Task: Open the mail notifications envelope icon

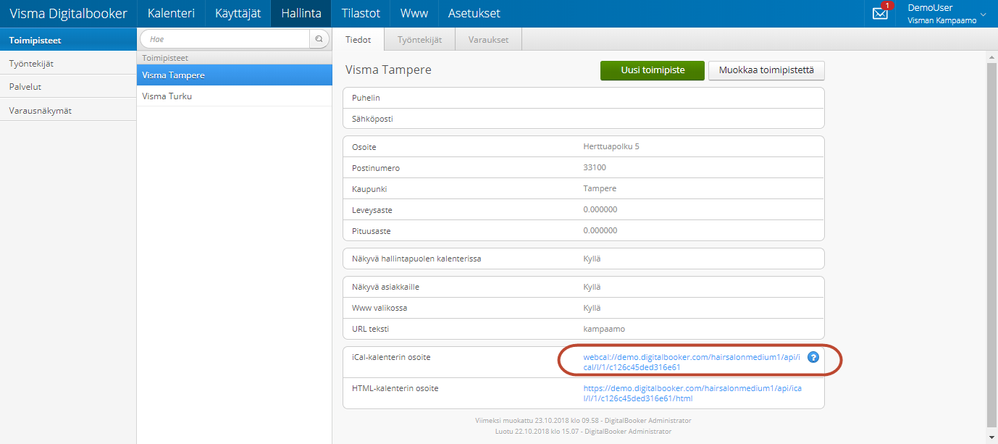Action: coord(880,13)
